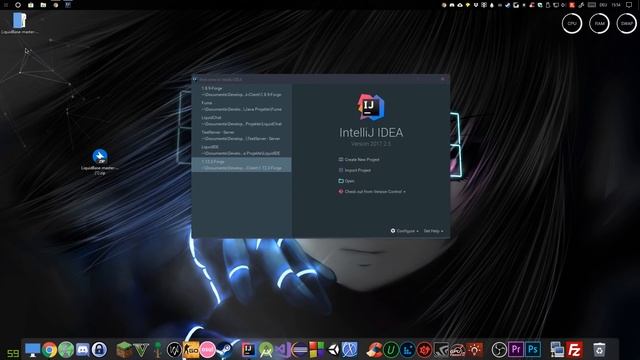Open the Configure dropdown menu
The height and width of the screenshot is (360, 640).
click(407, 231)
